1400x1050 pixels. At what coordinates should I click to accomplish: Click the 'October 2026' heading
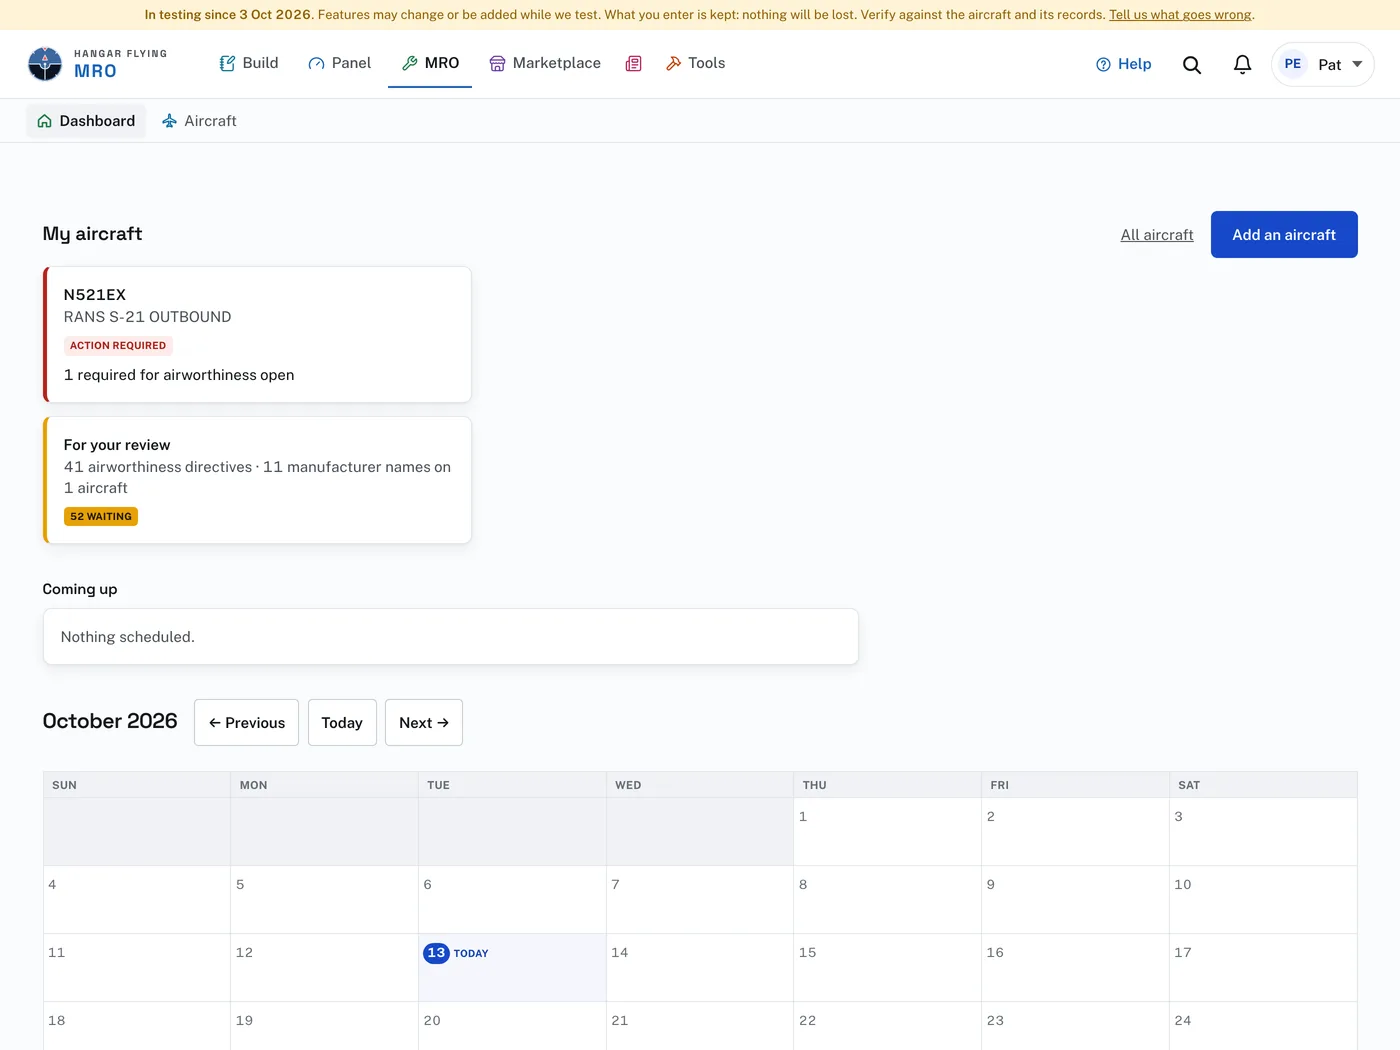click(110, 721)
